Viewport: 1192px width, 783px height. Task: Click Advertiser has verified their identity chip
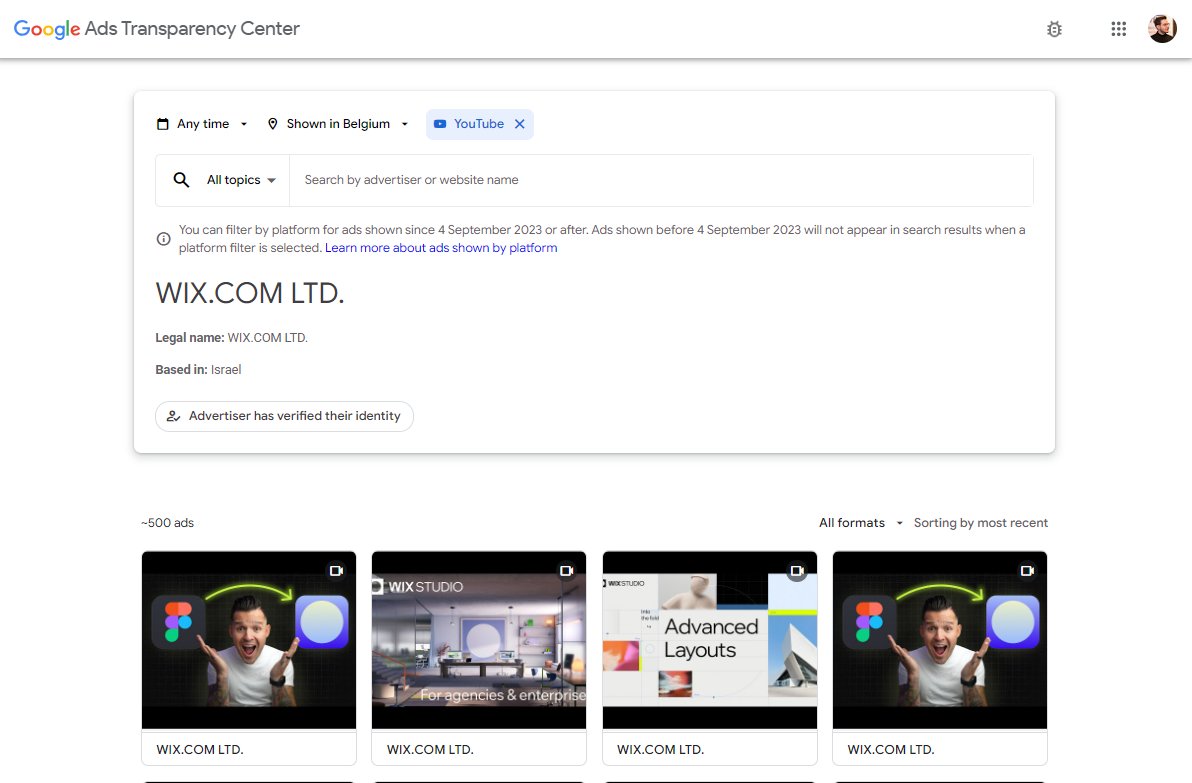click(x=284, y=416)
